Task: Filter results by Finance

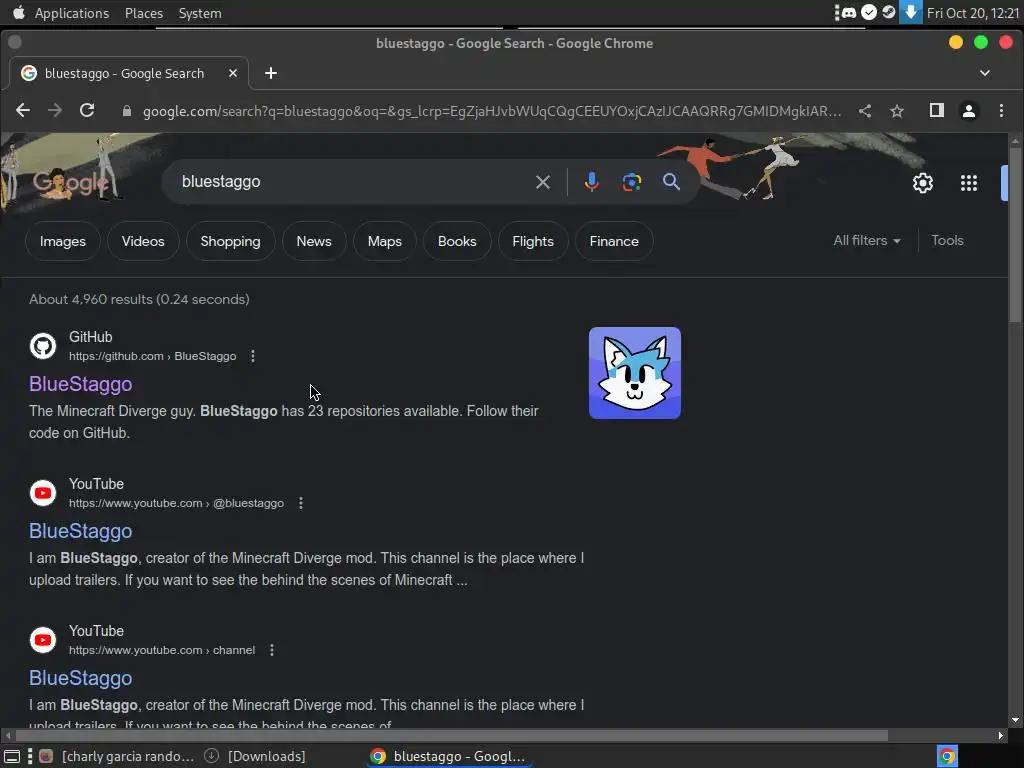Action: tap(614, 241)
